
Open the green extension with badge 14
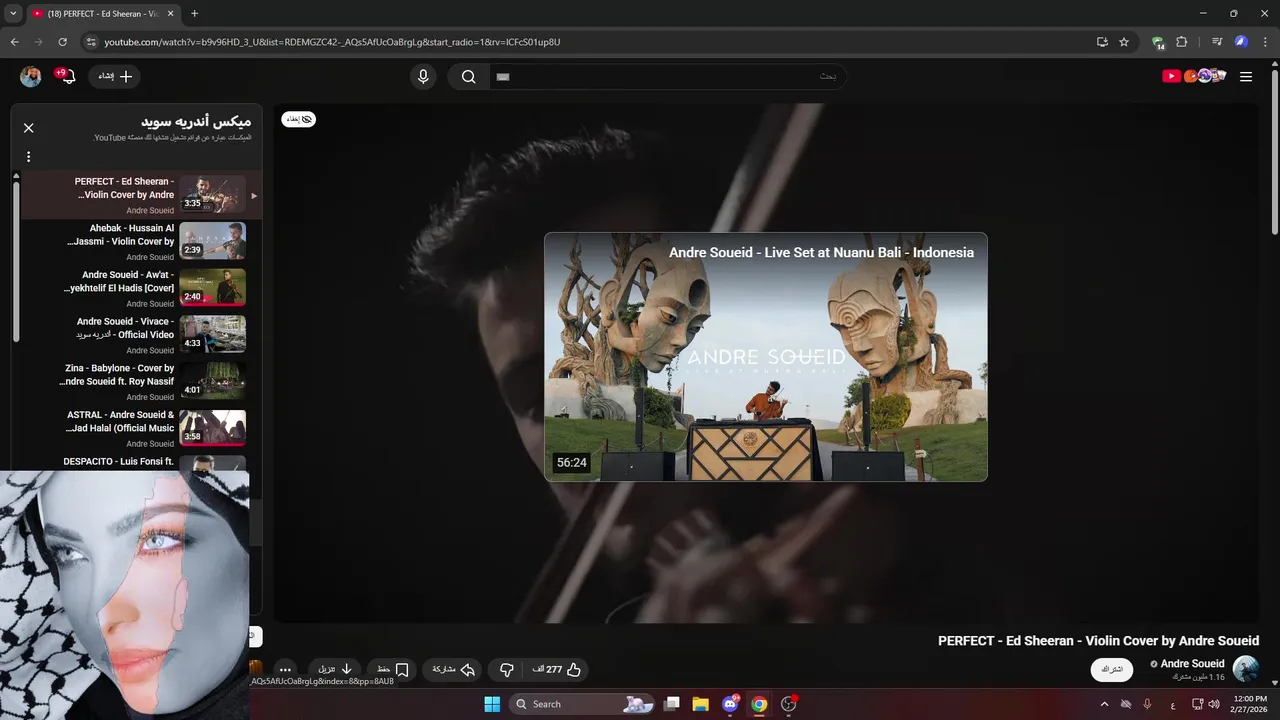(x=1158, y=43)
